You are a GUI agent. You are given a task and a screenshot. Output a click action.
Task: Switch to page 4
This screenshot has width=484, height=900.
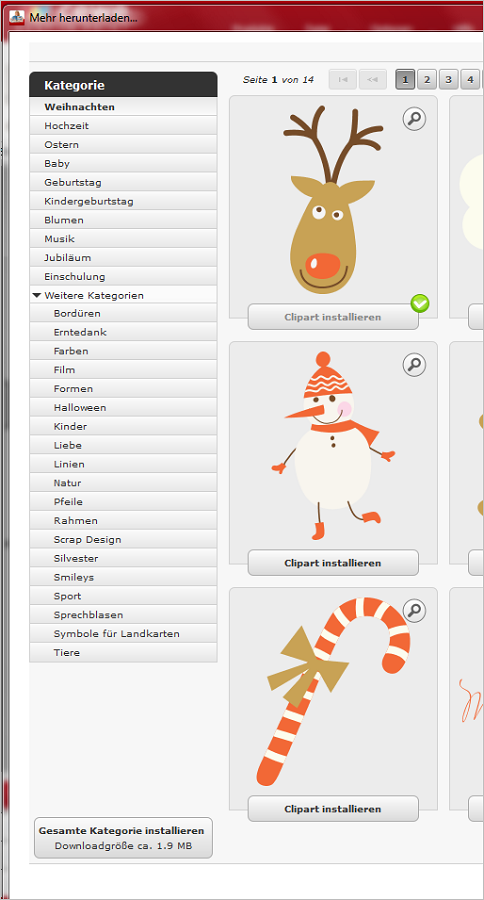pos(470,80)
